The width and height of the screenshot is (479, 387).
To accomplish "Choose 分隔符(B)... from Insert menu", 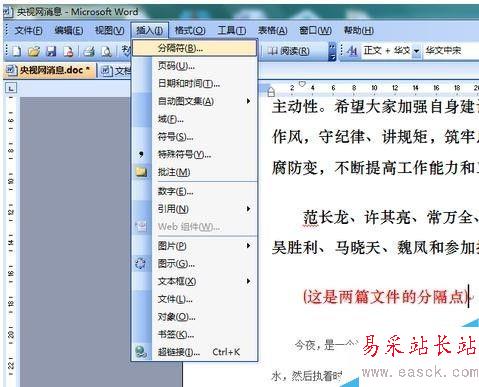I will pos(195,48).
